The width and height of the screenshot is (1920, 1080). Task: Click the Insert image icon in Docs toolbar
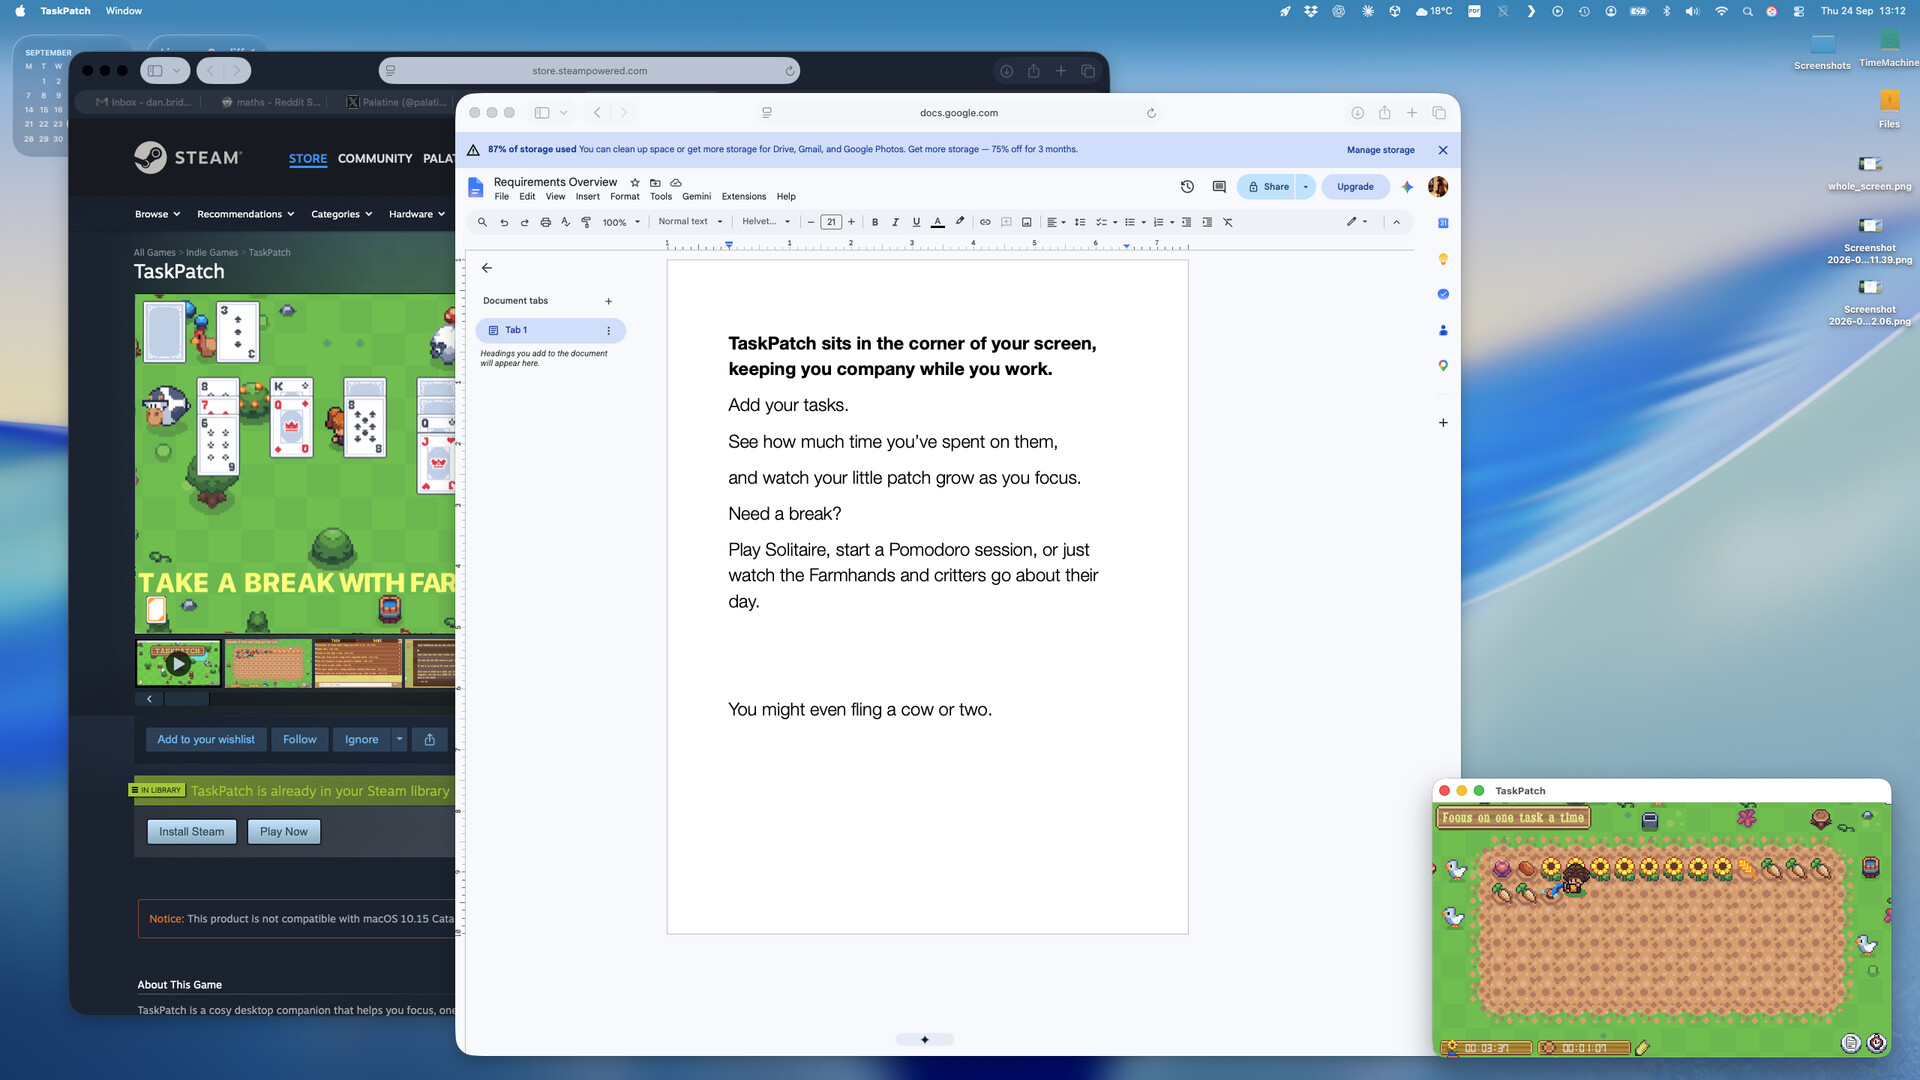point(1026,222)
